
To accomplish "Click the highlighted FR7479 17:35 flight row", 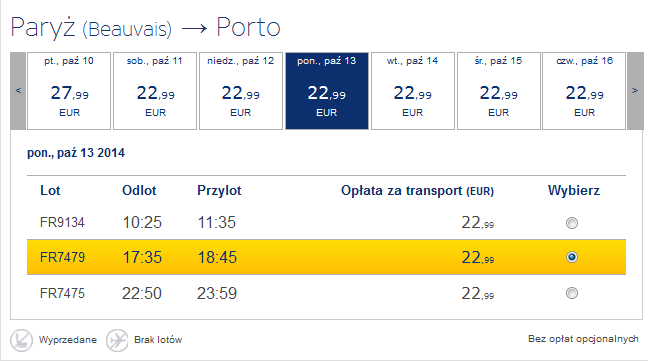I will point(326,257).
